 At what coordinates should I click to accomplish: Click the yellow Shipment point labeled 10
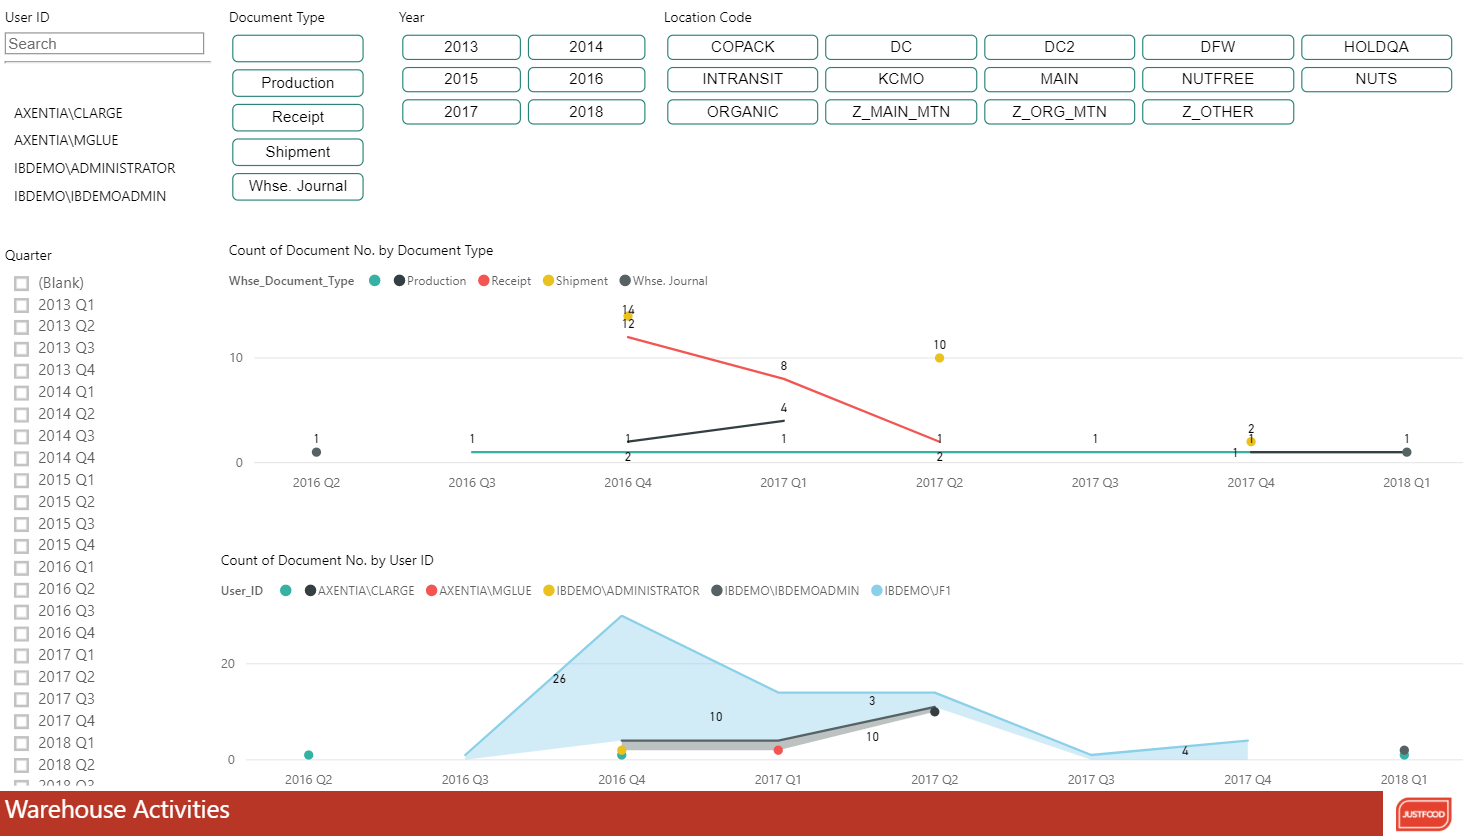pyautogui.click(x=939, y=358)
